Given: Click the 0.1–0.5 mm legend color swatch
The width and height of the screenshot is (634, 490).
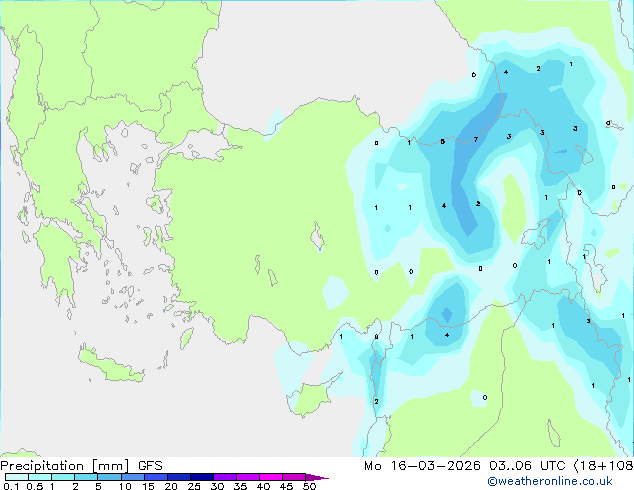Looking at the screenshot, I should 17,477.
